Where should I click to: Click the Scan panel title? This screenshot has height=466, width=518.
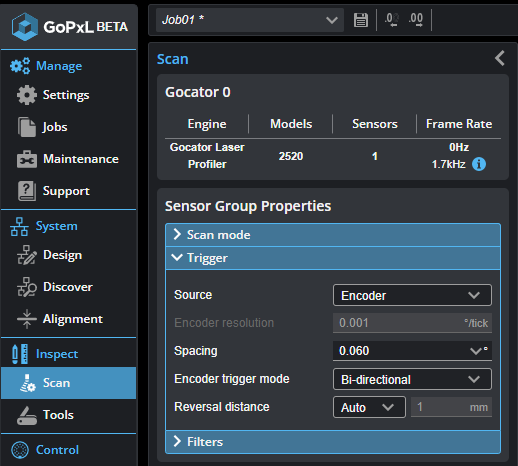173,59
